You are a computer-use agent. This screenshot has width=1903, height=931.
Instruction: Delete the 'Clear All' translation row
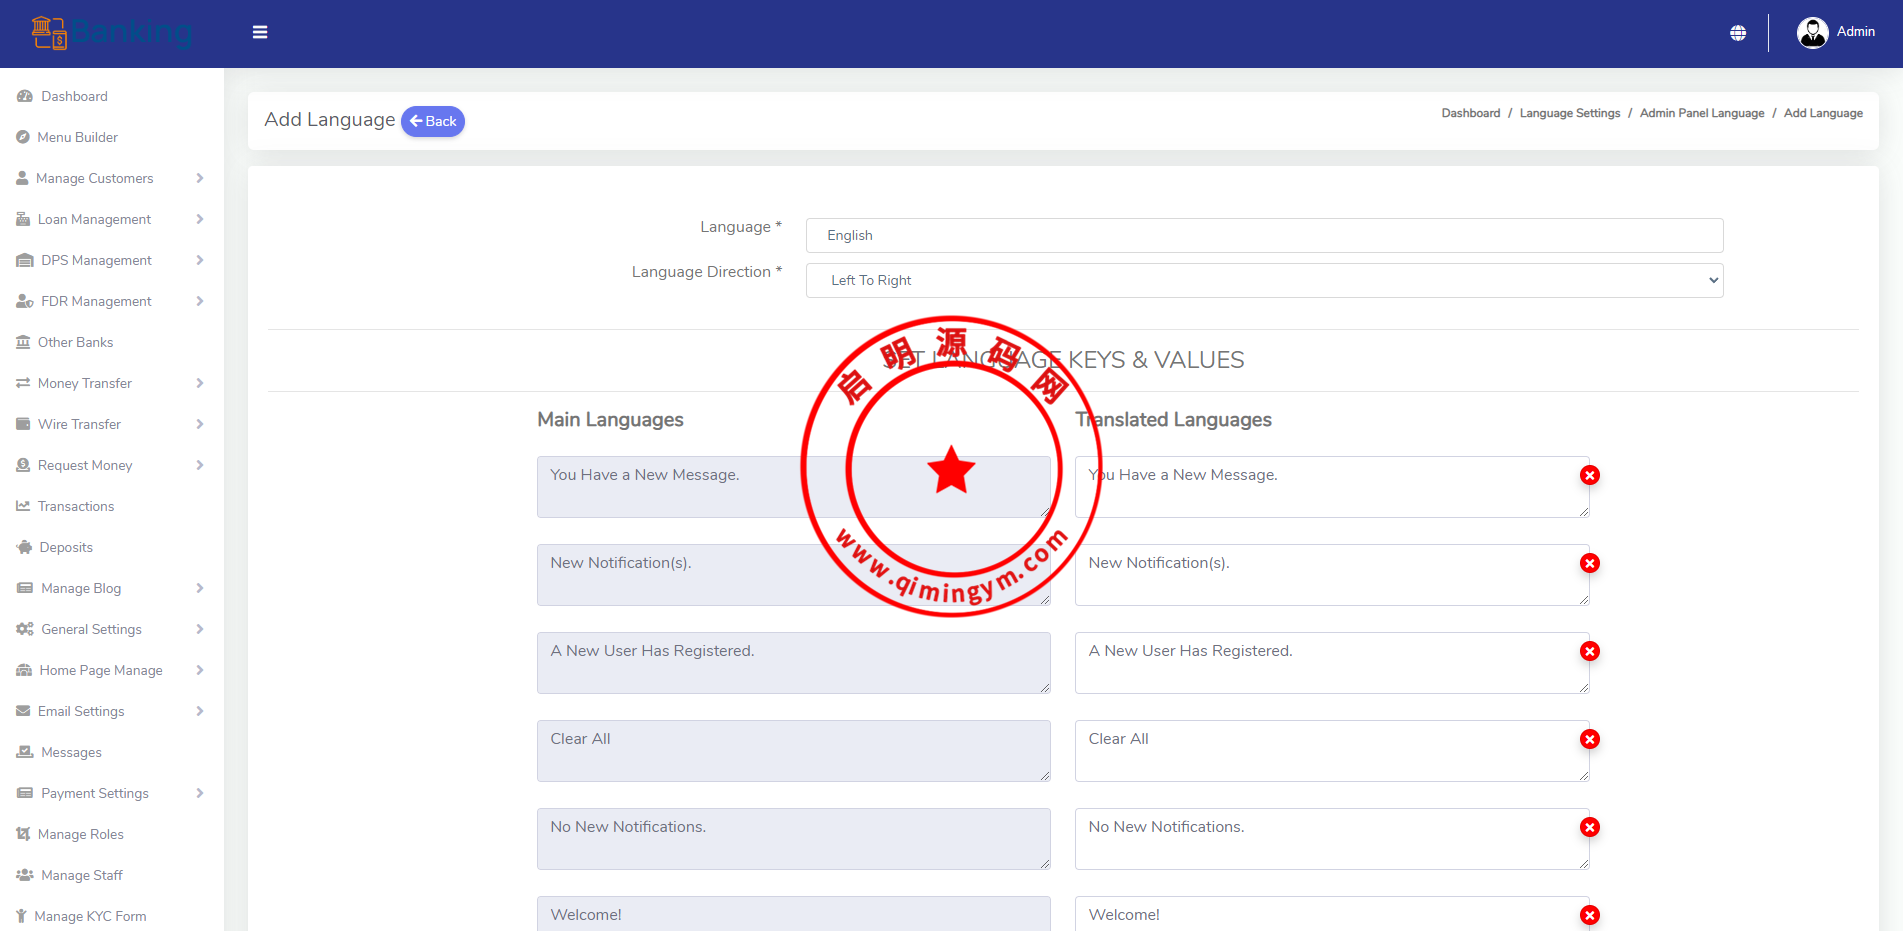pos(1589,739)
